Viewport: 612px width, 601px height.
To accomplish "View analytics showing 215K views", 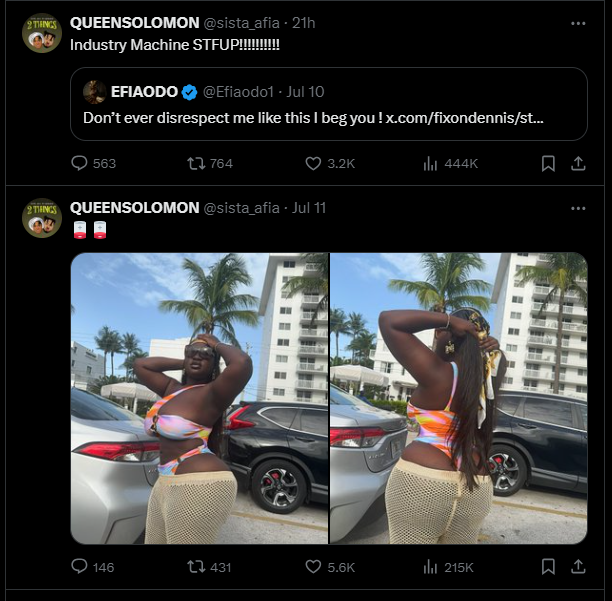I will pos(432,567).
